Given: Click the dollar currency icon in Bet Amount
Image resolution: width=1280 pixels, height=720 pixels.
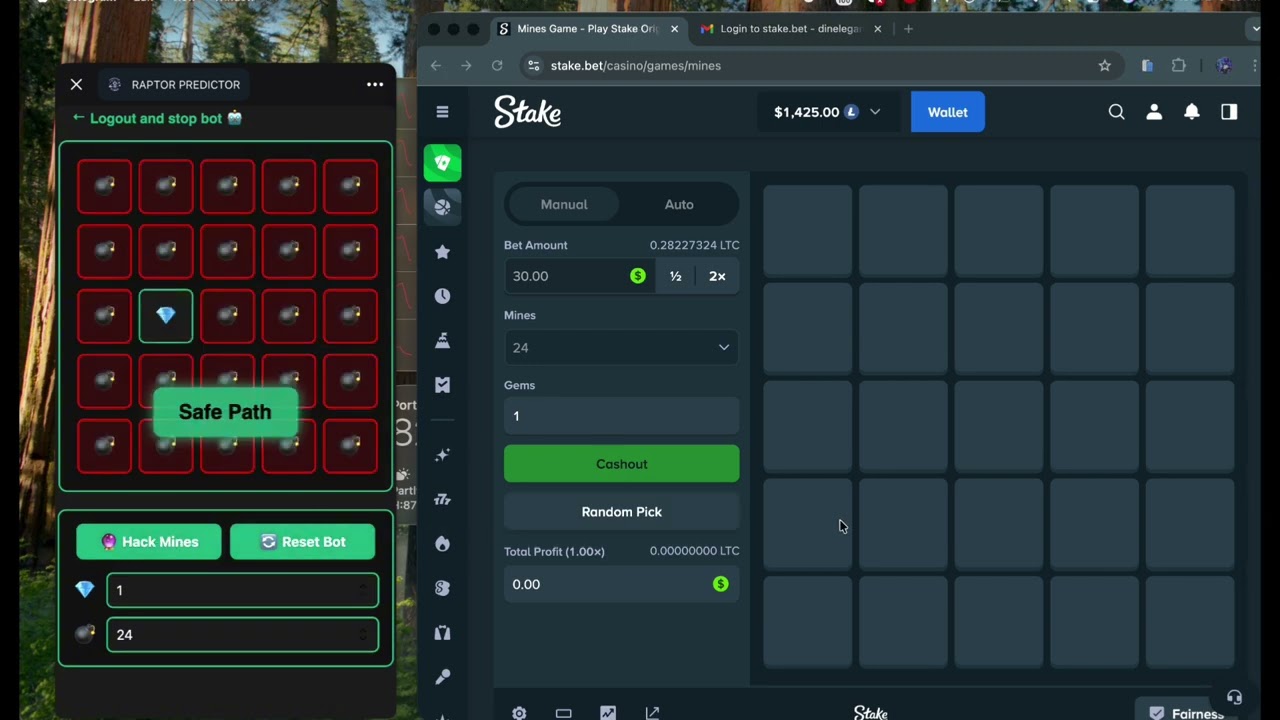Looking at the screenshot, I should 638,276.
